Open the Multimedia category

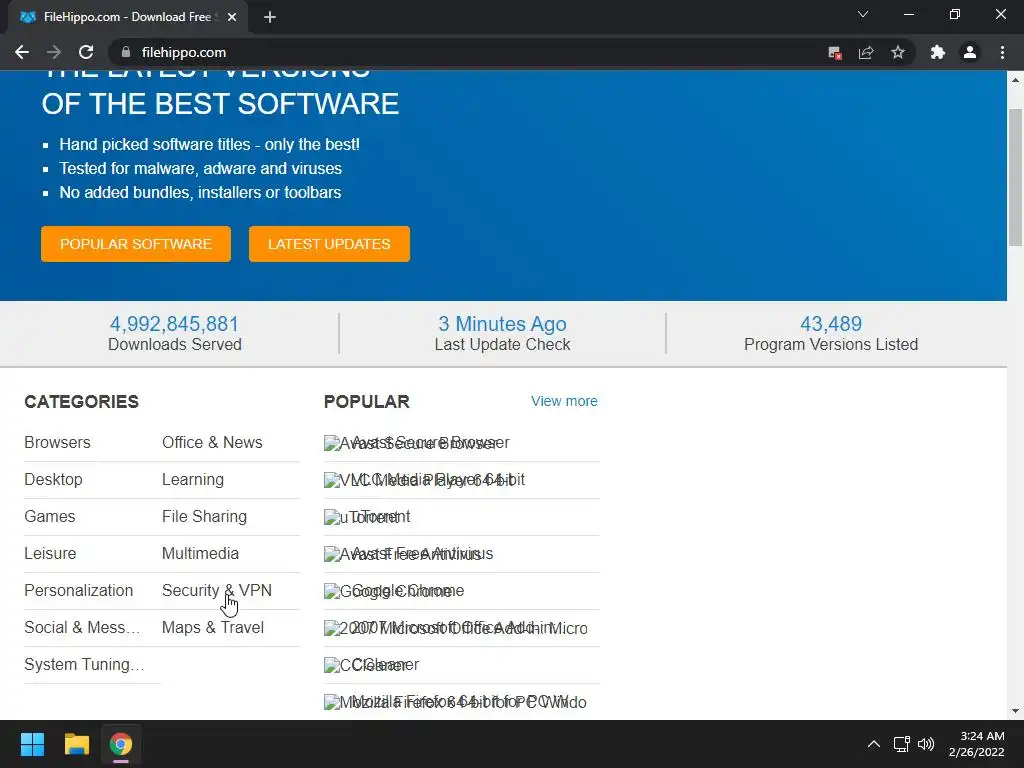click(x=200, y=554)
